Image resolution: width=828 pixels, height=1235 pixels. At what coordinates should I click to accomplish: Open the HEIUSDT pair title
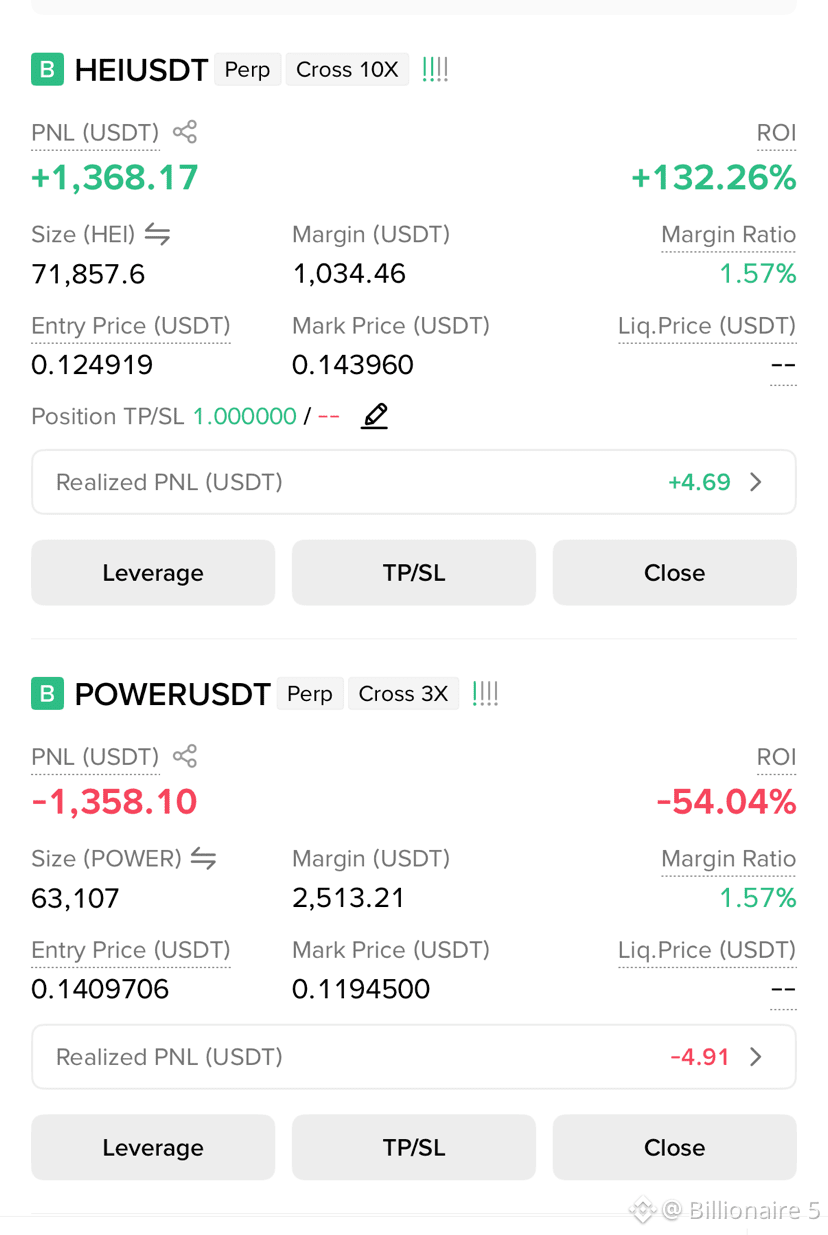pos(141,70)
